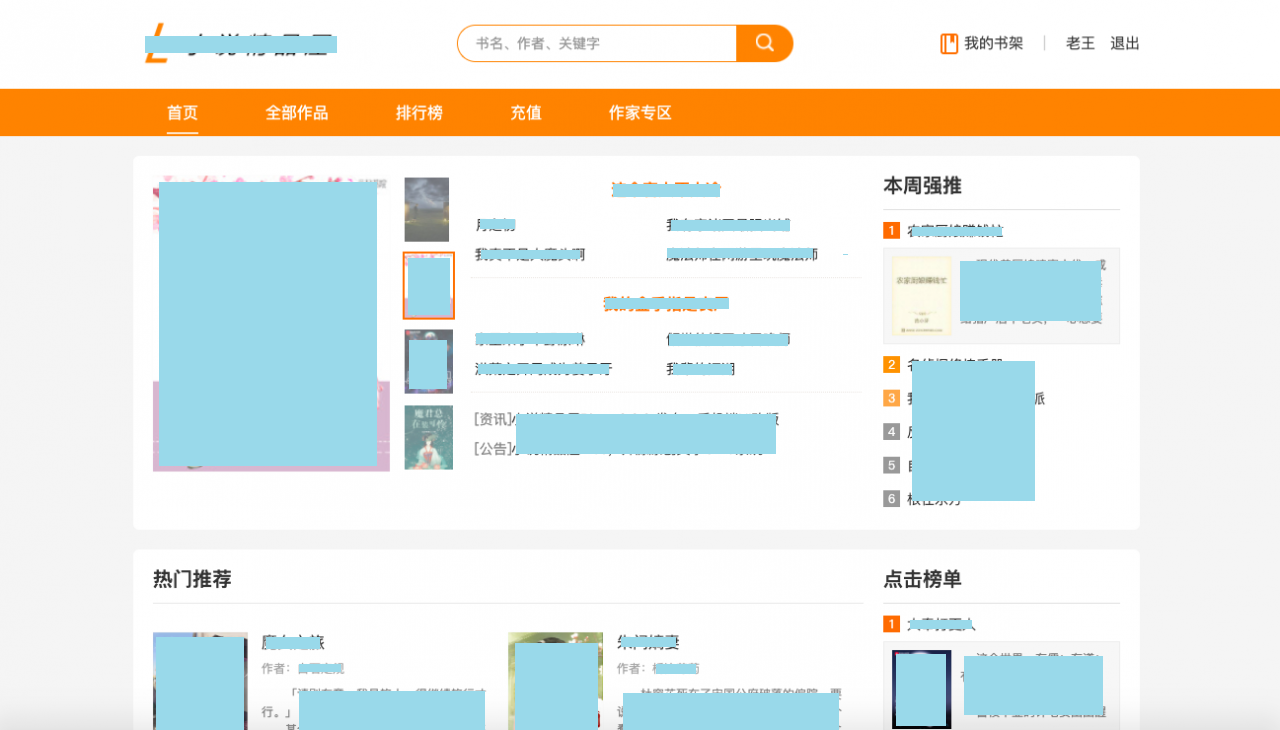Viewport: 1280px width, 730px height.
Task: Go to the 首页 tab
Action: 182,113
